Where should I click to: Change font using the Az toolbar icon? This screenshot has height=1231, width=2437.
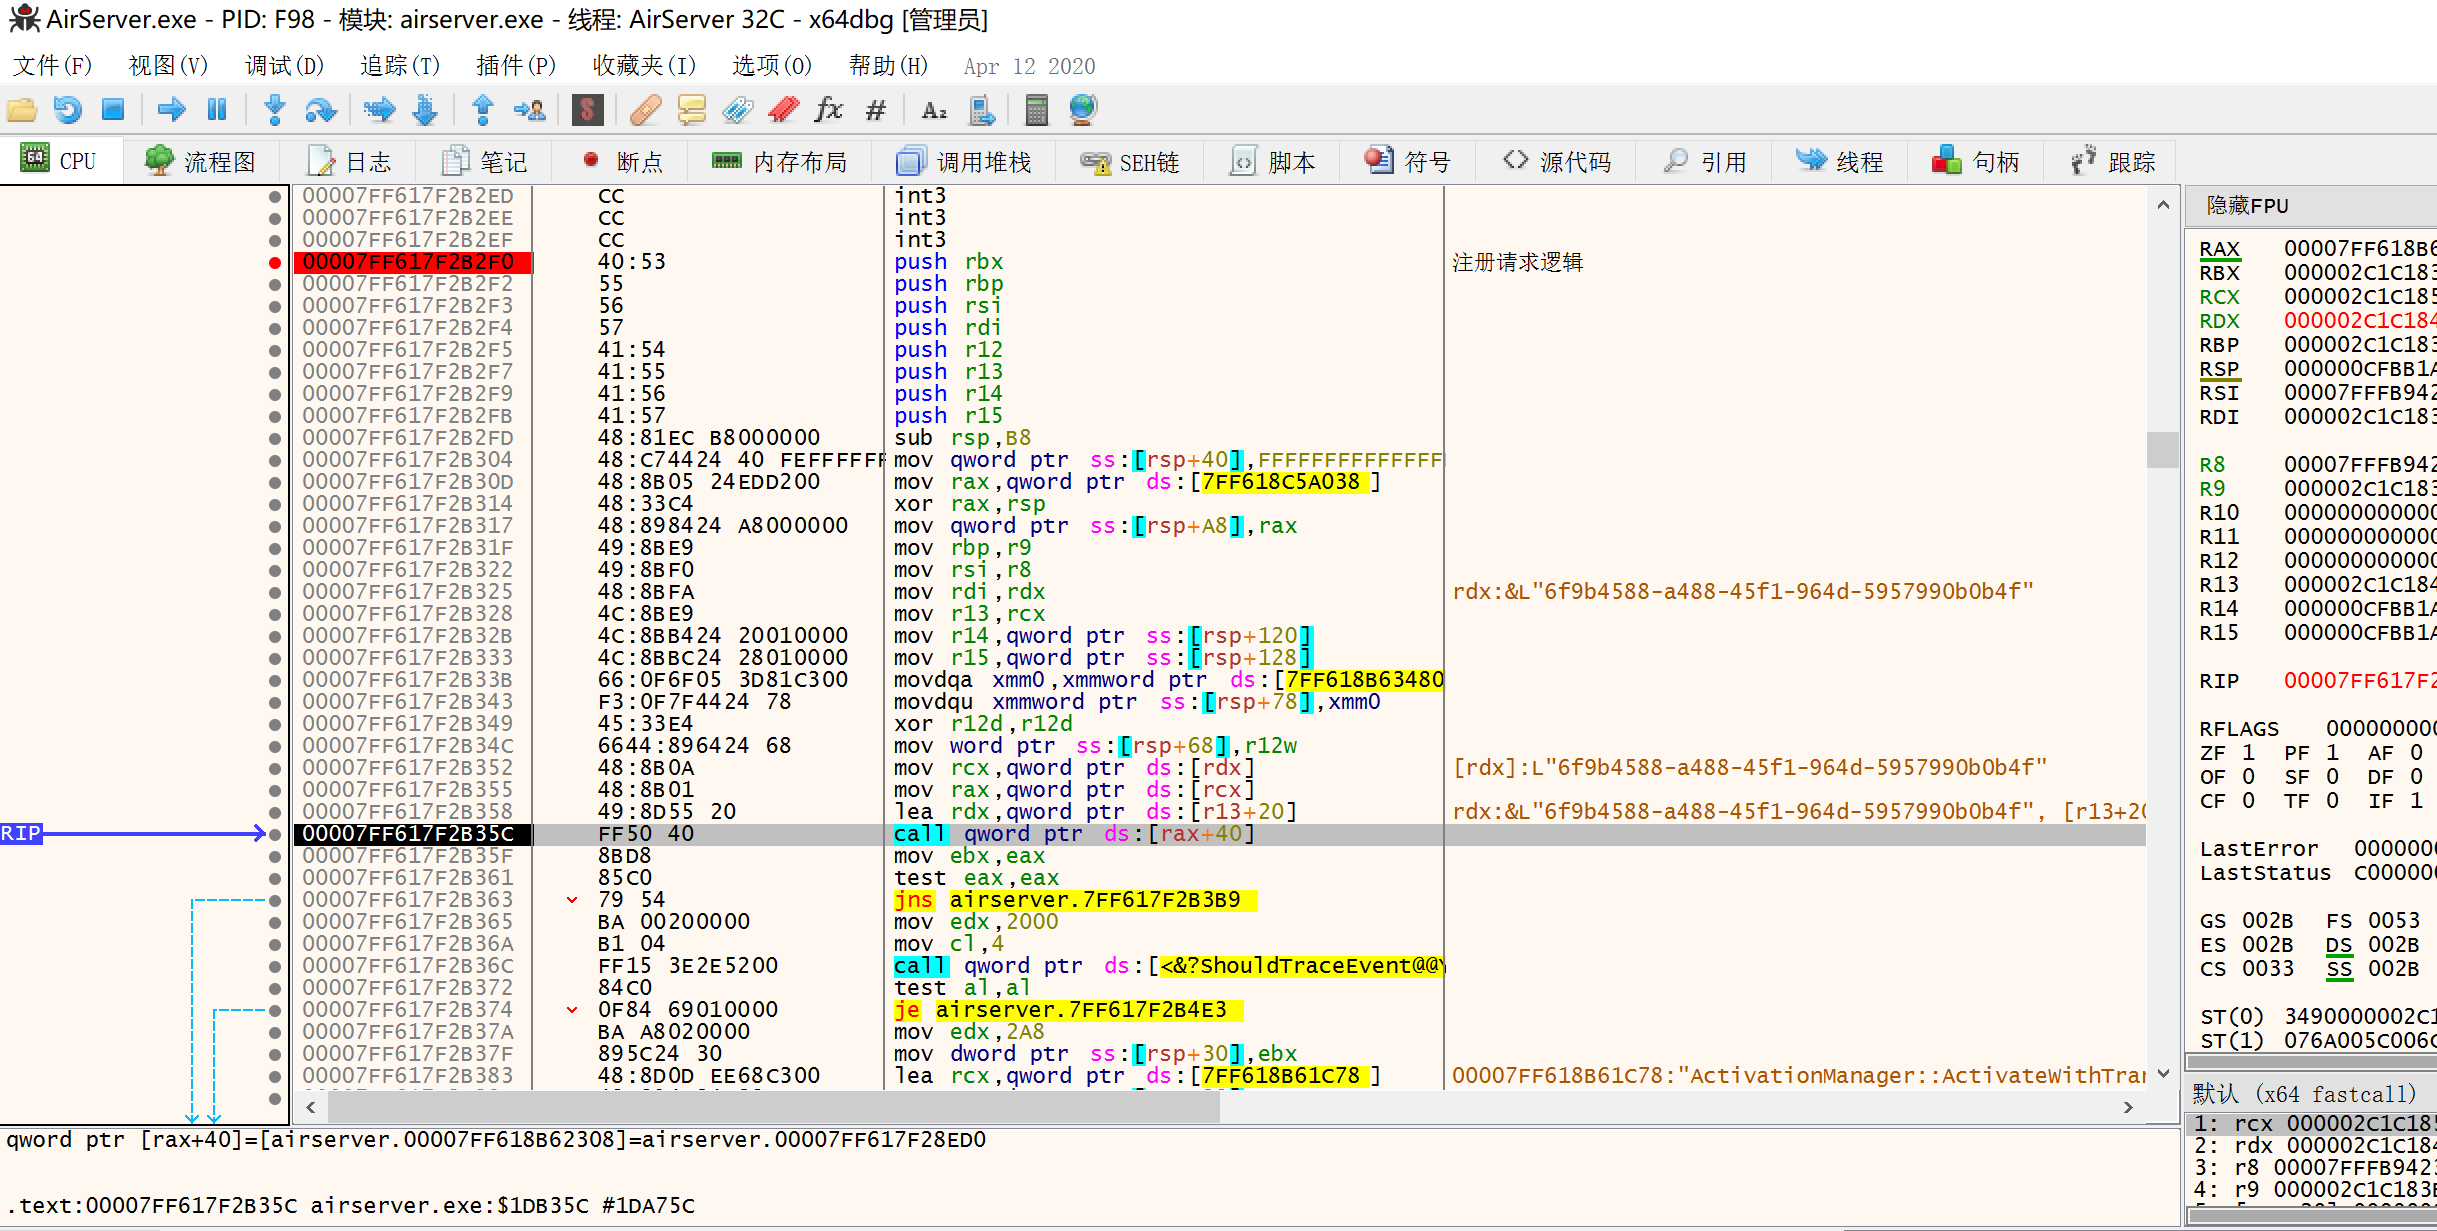tap(933, 110)
